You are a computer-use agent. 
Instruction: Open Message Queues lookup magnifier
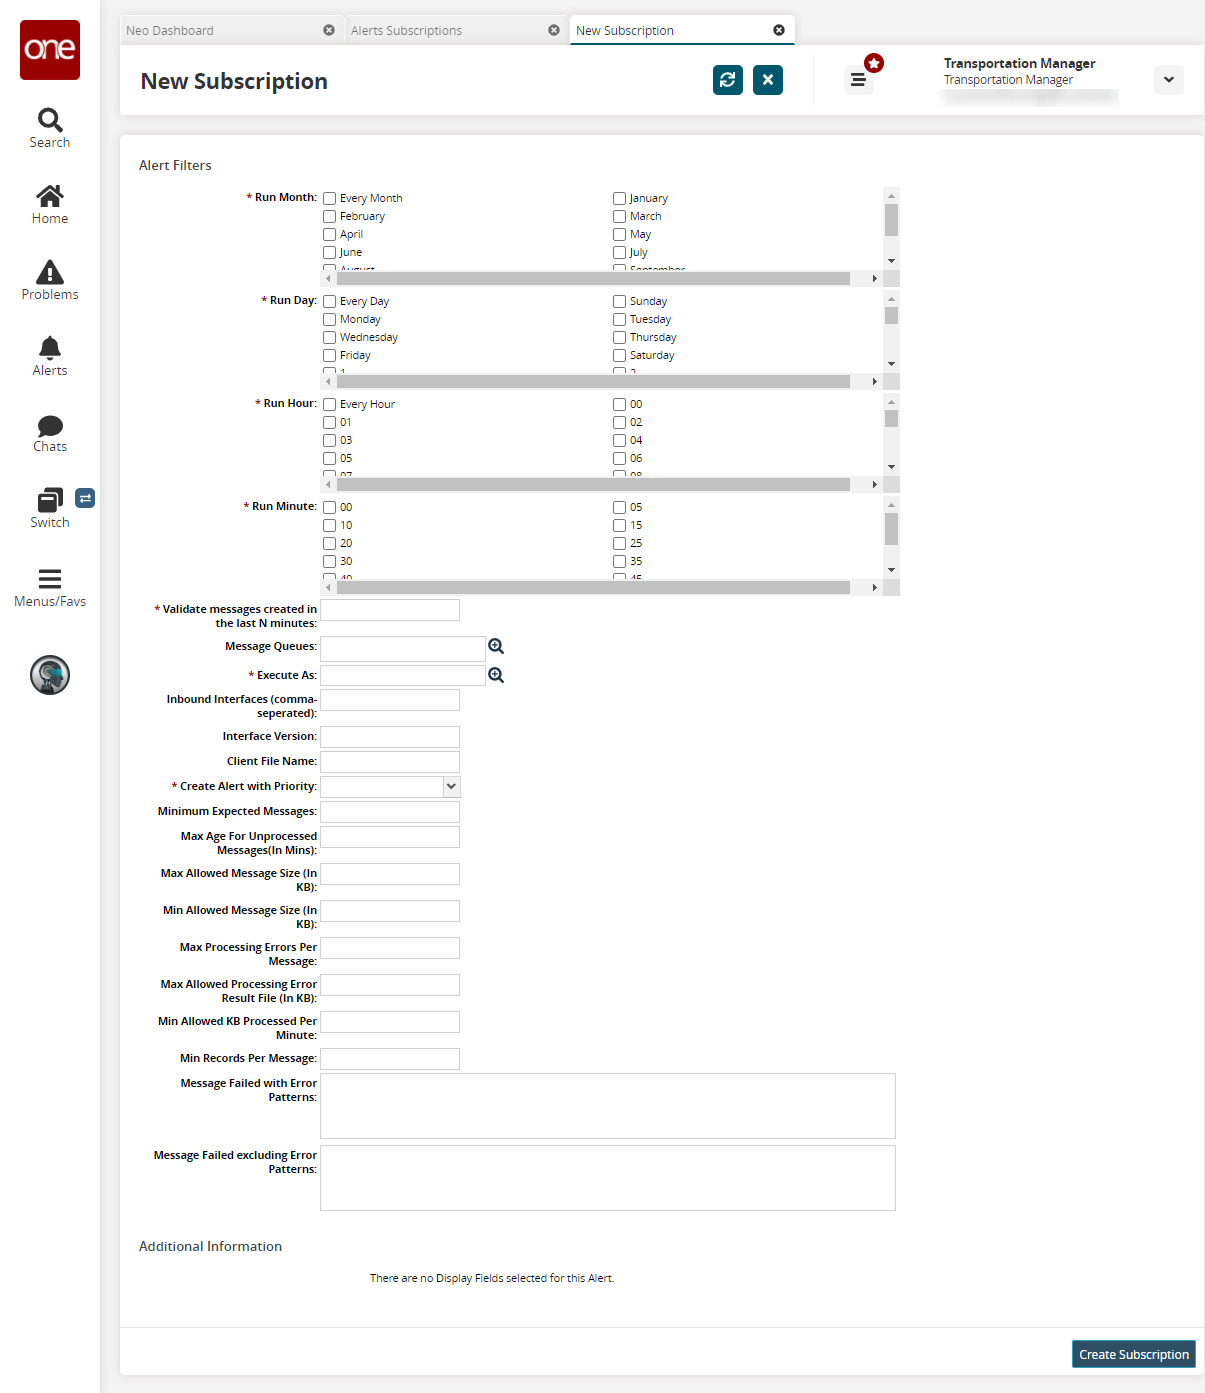[496, 647]
